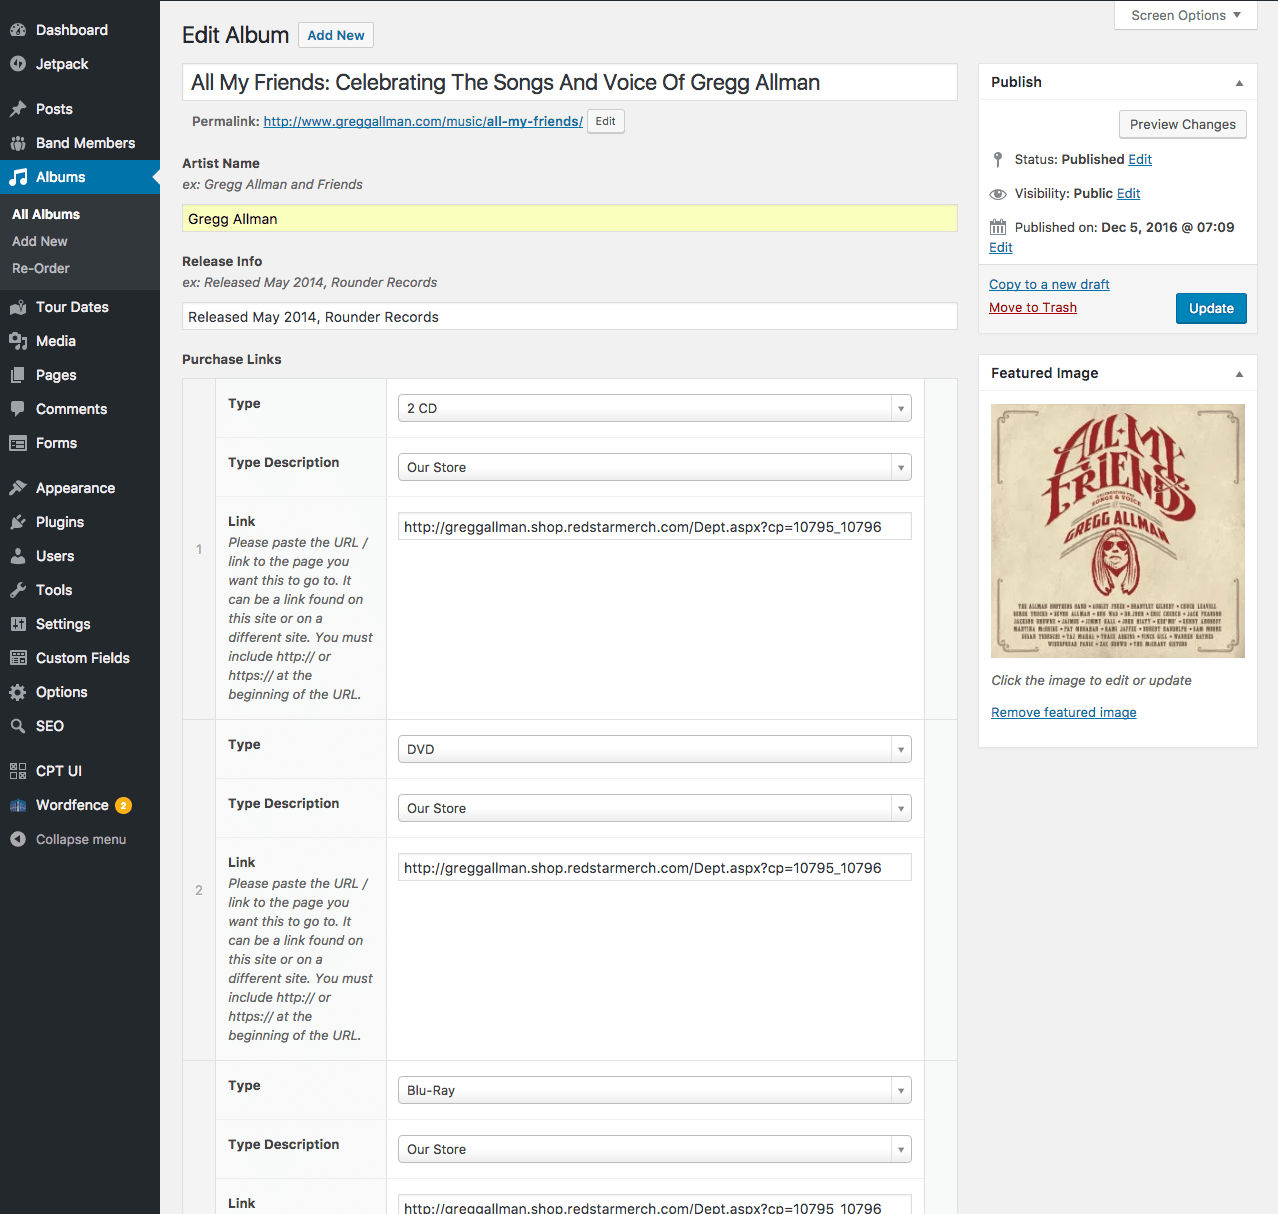Click the CPT UI grid icon
The image size is (1278, 1214).
18,771
